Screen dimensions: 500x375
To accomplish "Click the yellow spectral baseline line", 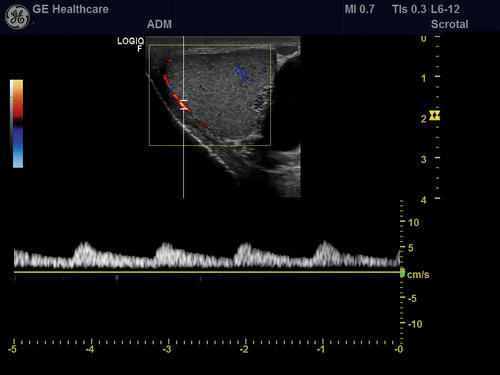I will click(x=207, y=272).
